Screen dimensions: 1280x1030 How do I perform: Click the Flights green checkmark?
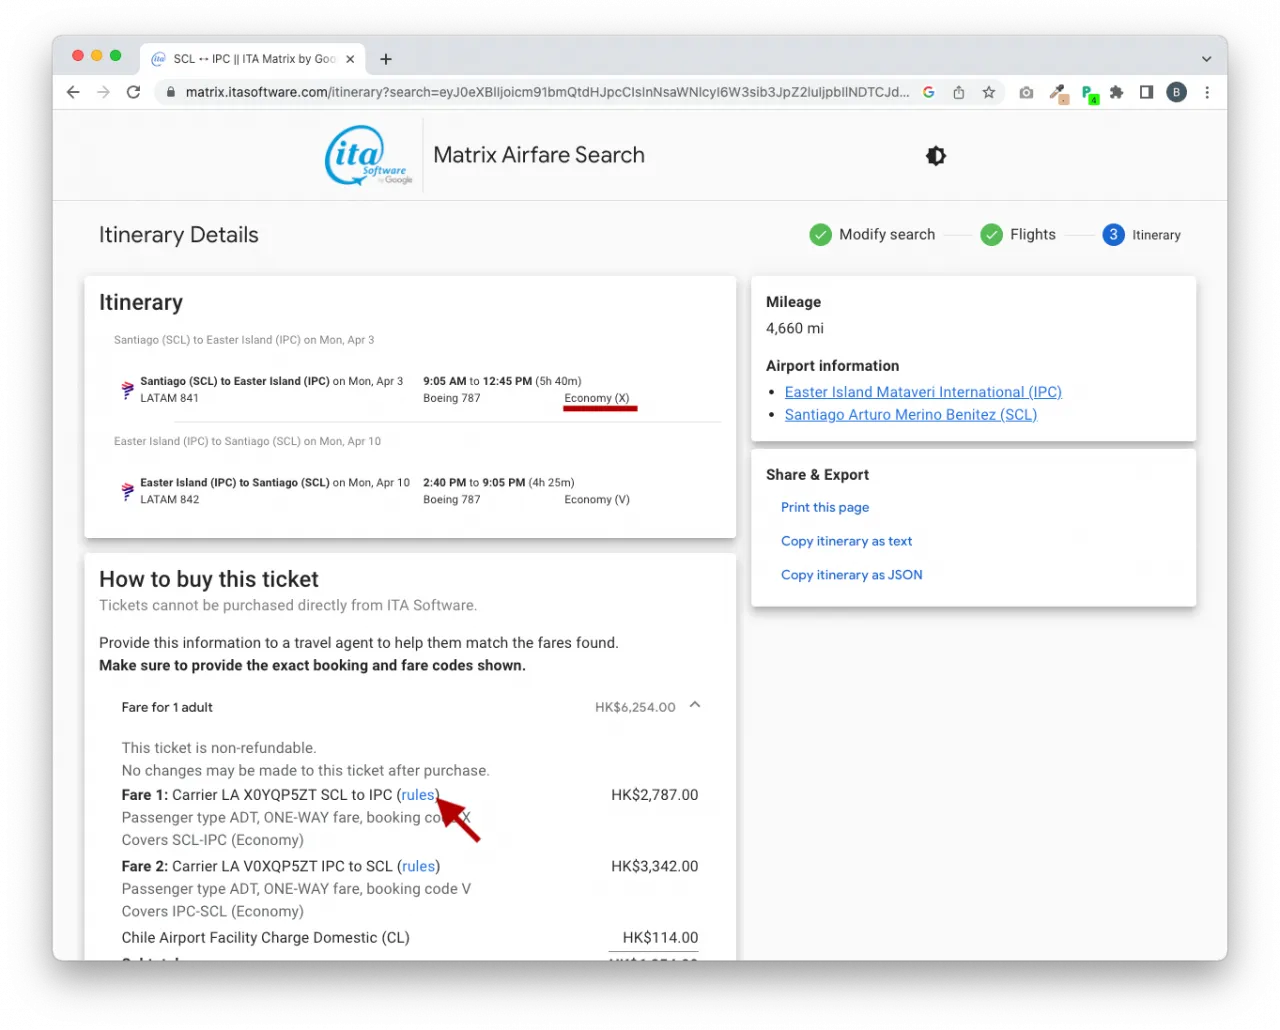tap(992, 234)
